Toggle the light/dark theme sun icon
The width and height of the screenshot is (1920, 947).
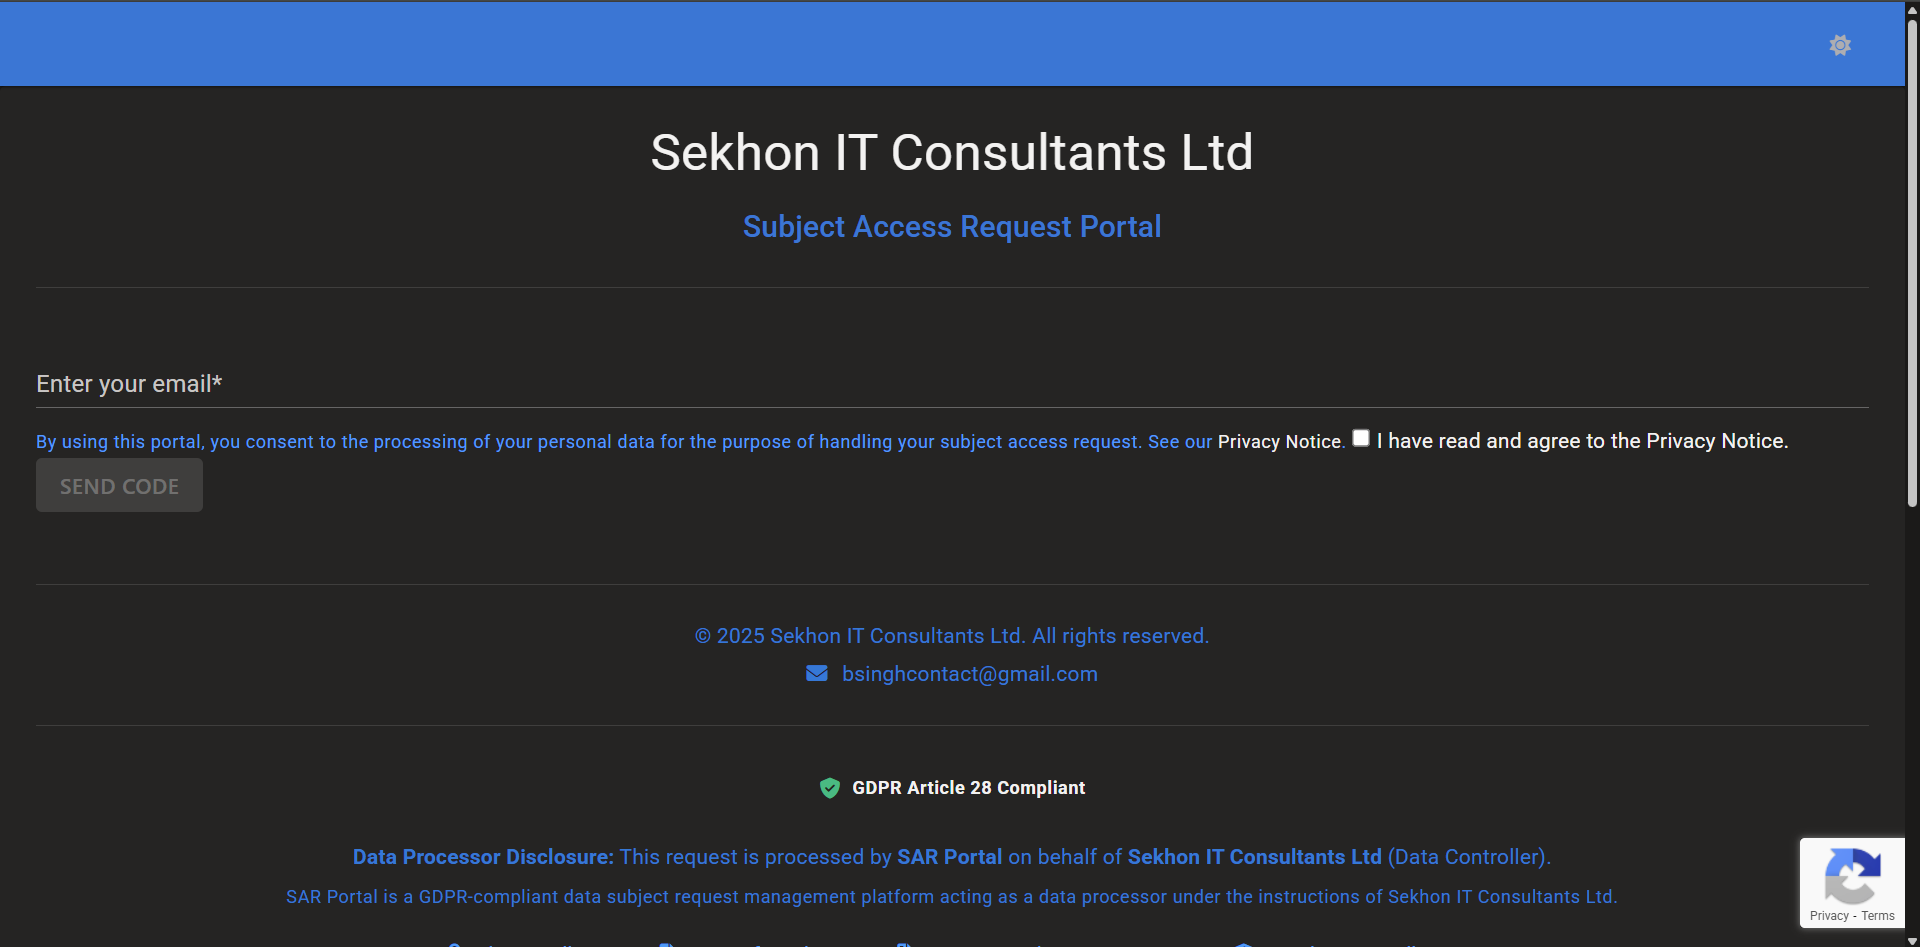[1840, 45]
